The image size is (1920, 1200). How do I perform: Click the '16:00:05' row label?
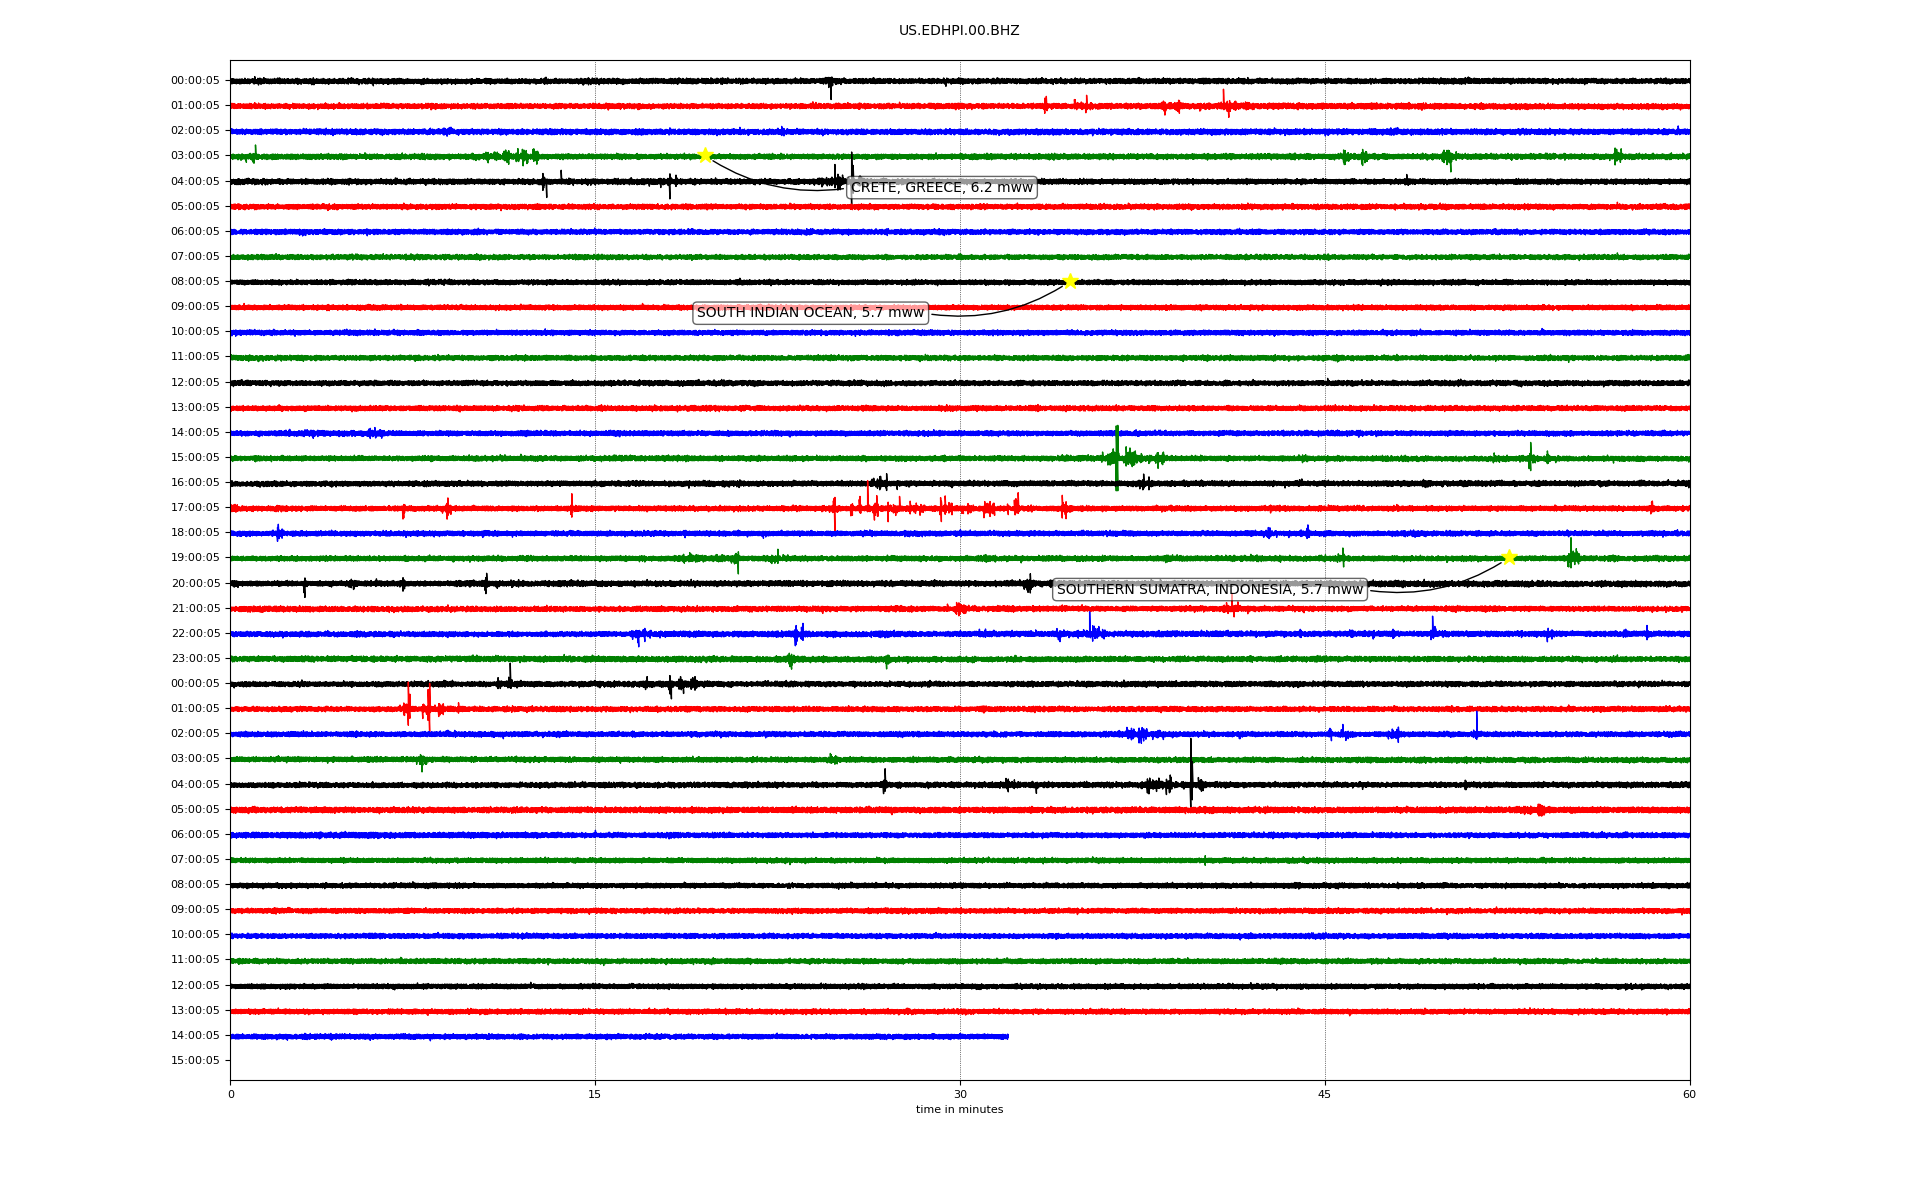point(195,483)
